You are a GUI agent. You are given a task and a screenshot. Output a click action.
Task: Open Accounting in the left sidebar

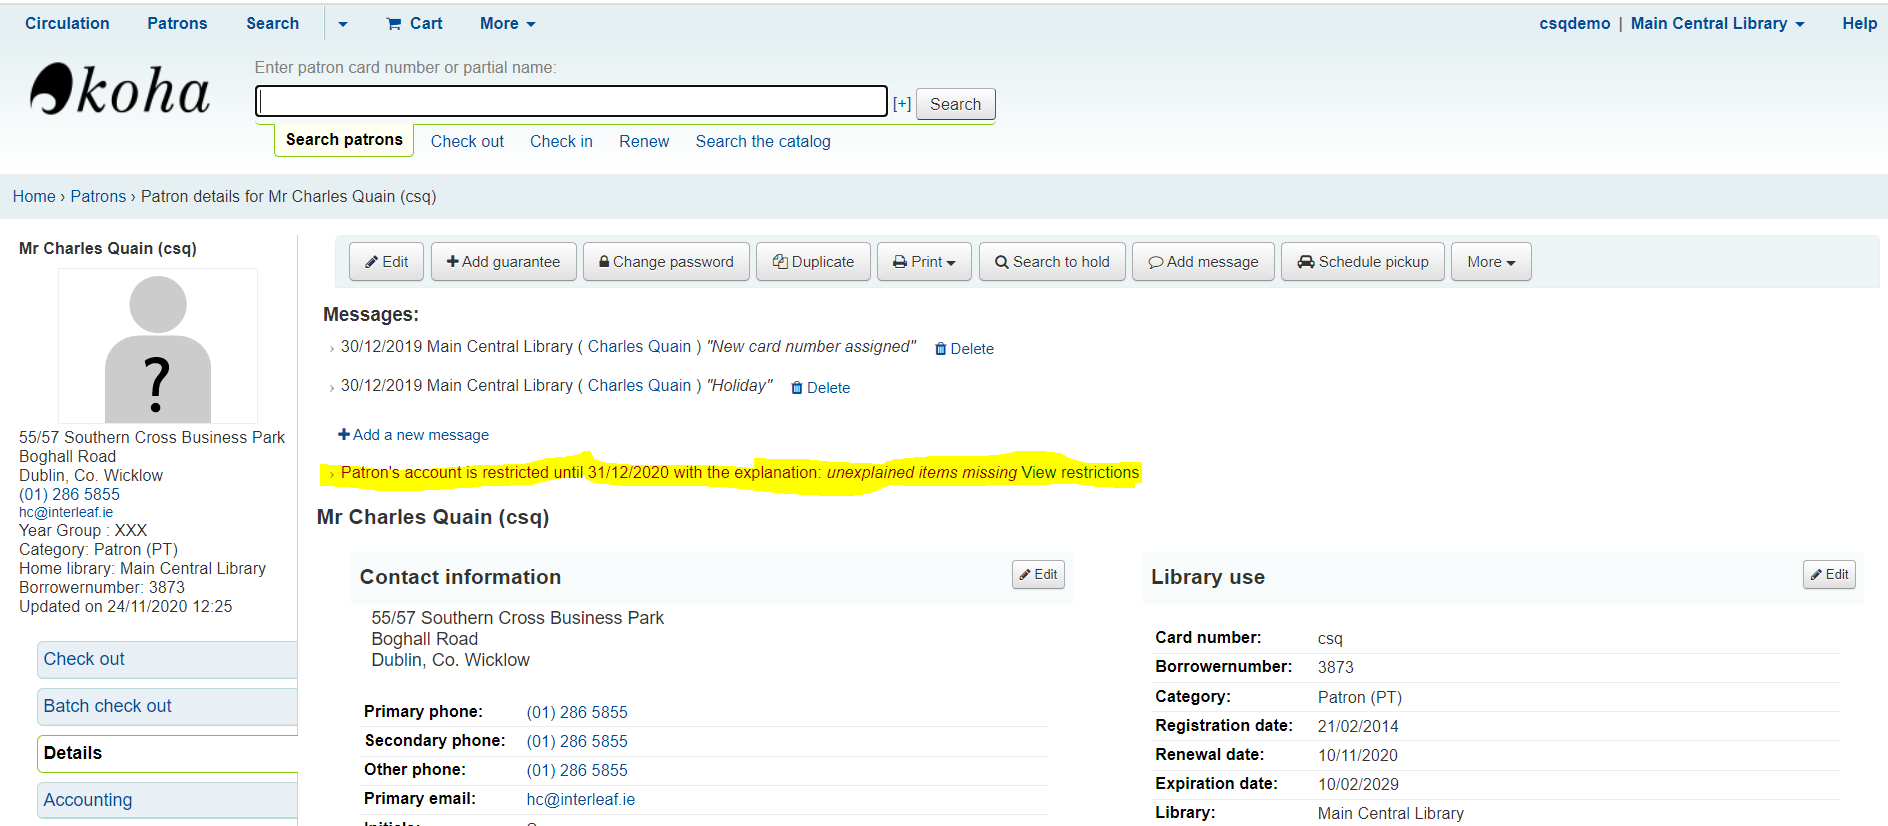pyautogui.click(x=88, y=800)
